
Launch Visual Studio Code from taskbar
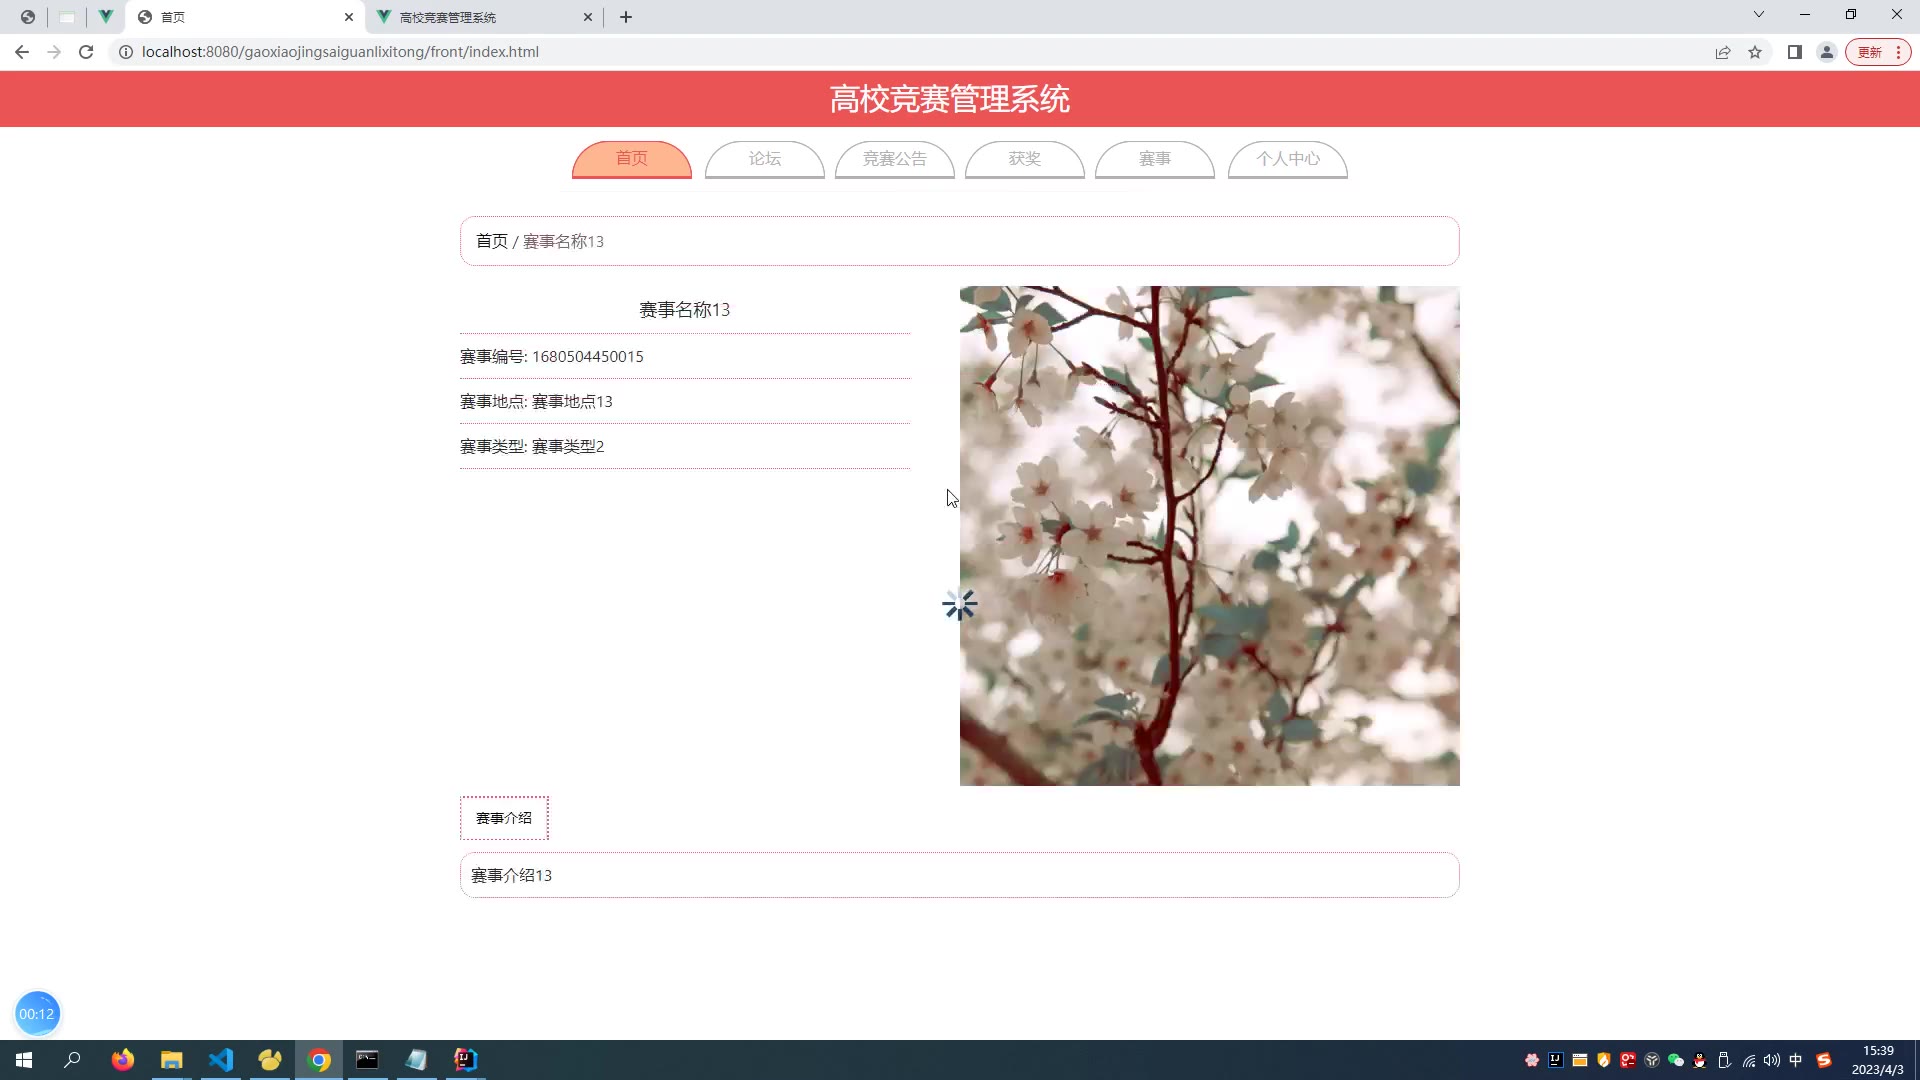click(221, 1060)
